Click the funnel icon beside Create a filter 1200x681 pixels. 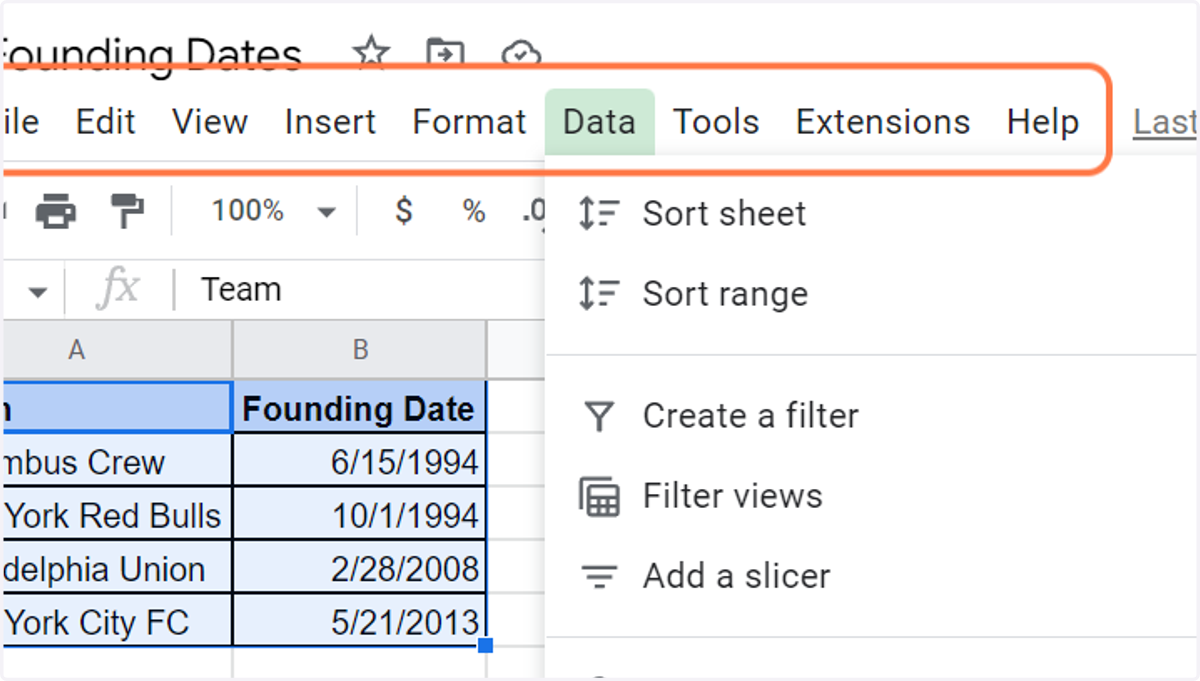[x=599, y=416]
